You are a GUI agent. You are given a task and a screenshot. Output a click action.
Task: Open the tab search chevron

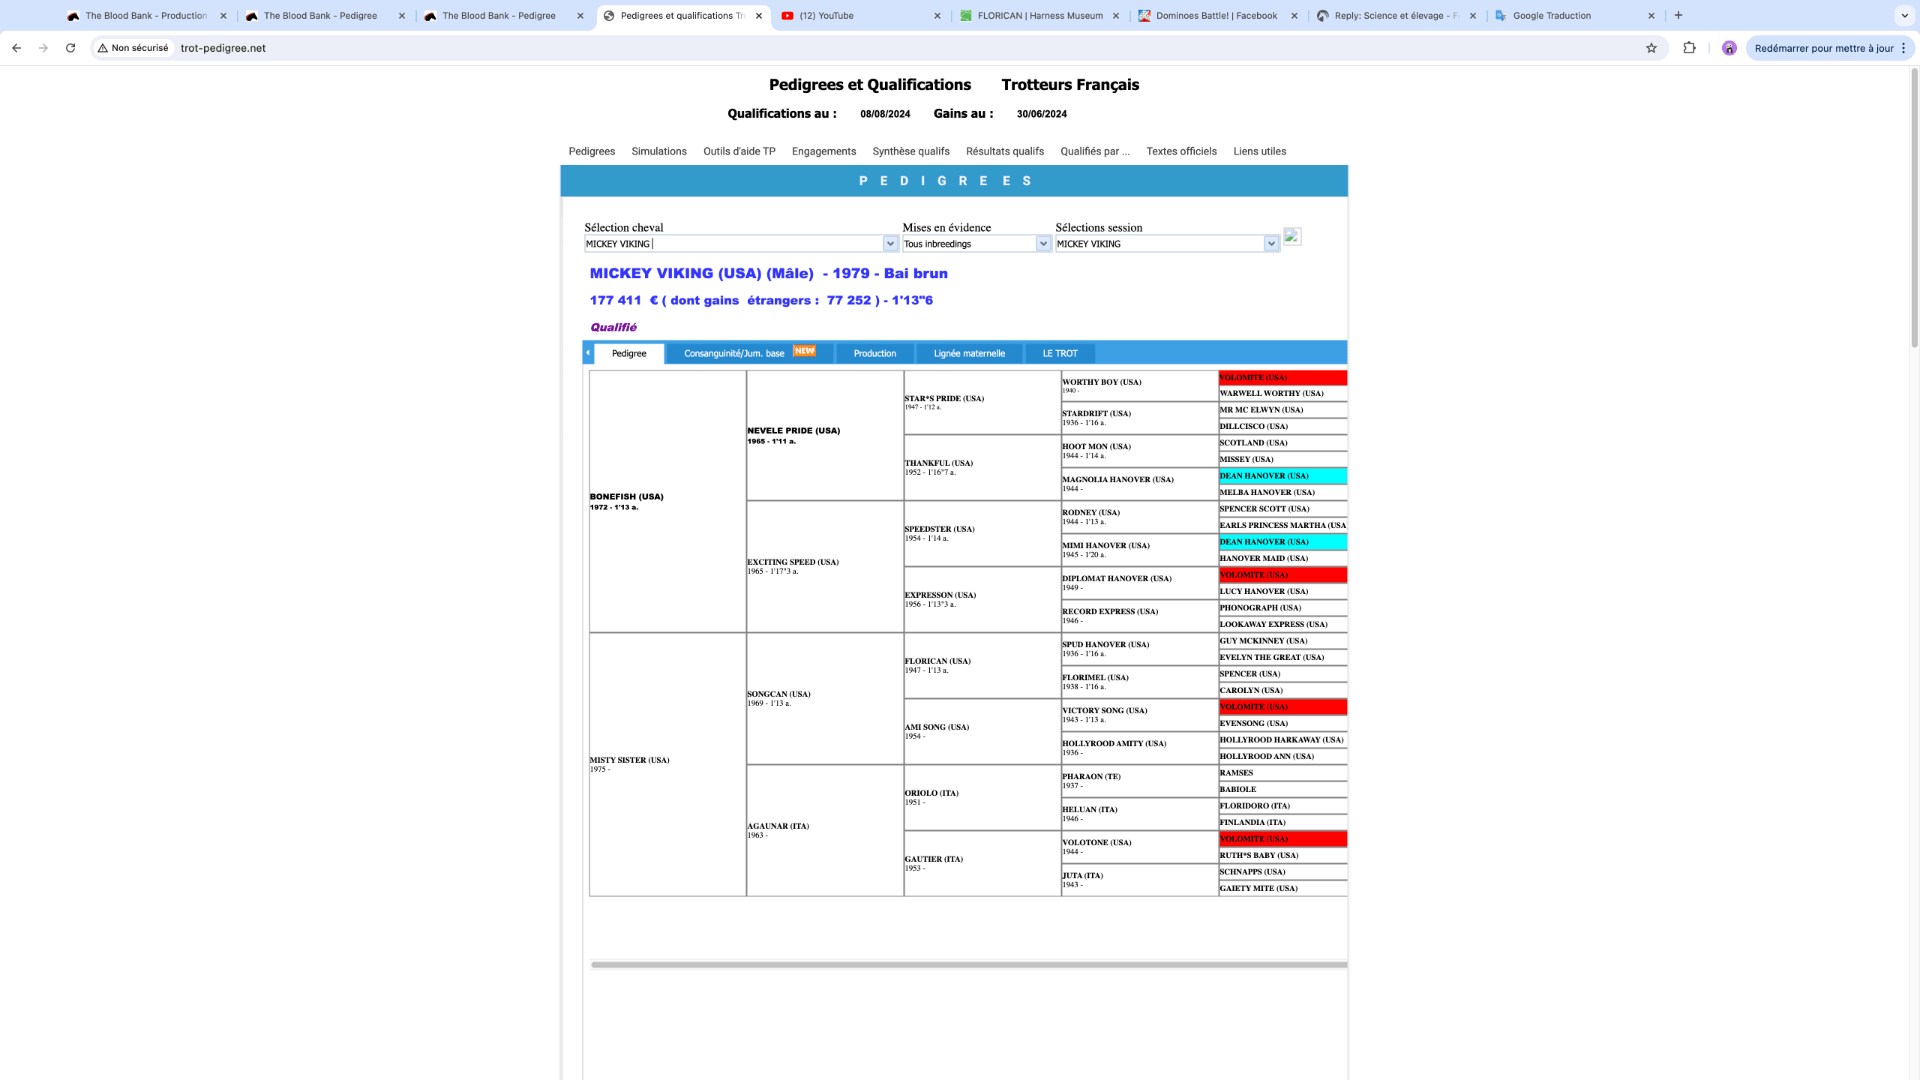pos(1904,15)
